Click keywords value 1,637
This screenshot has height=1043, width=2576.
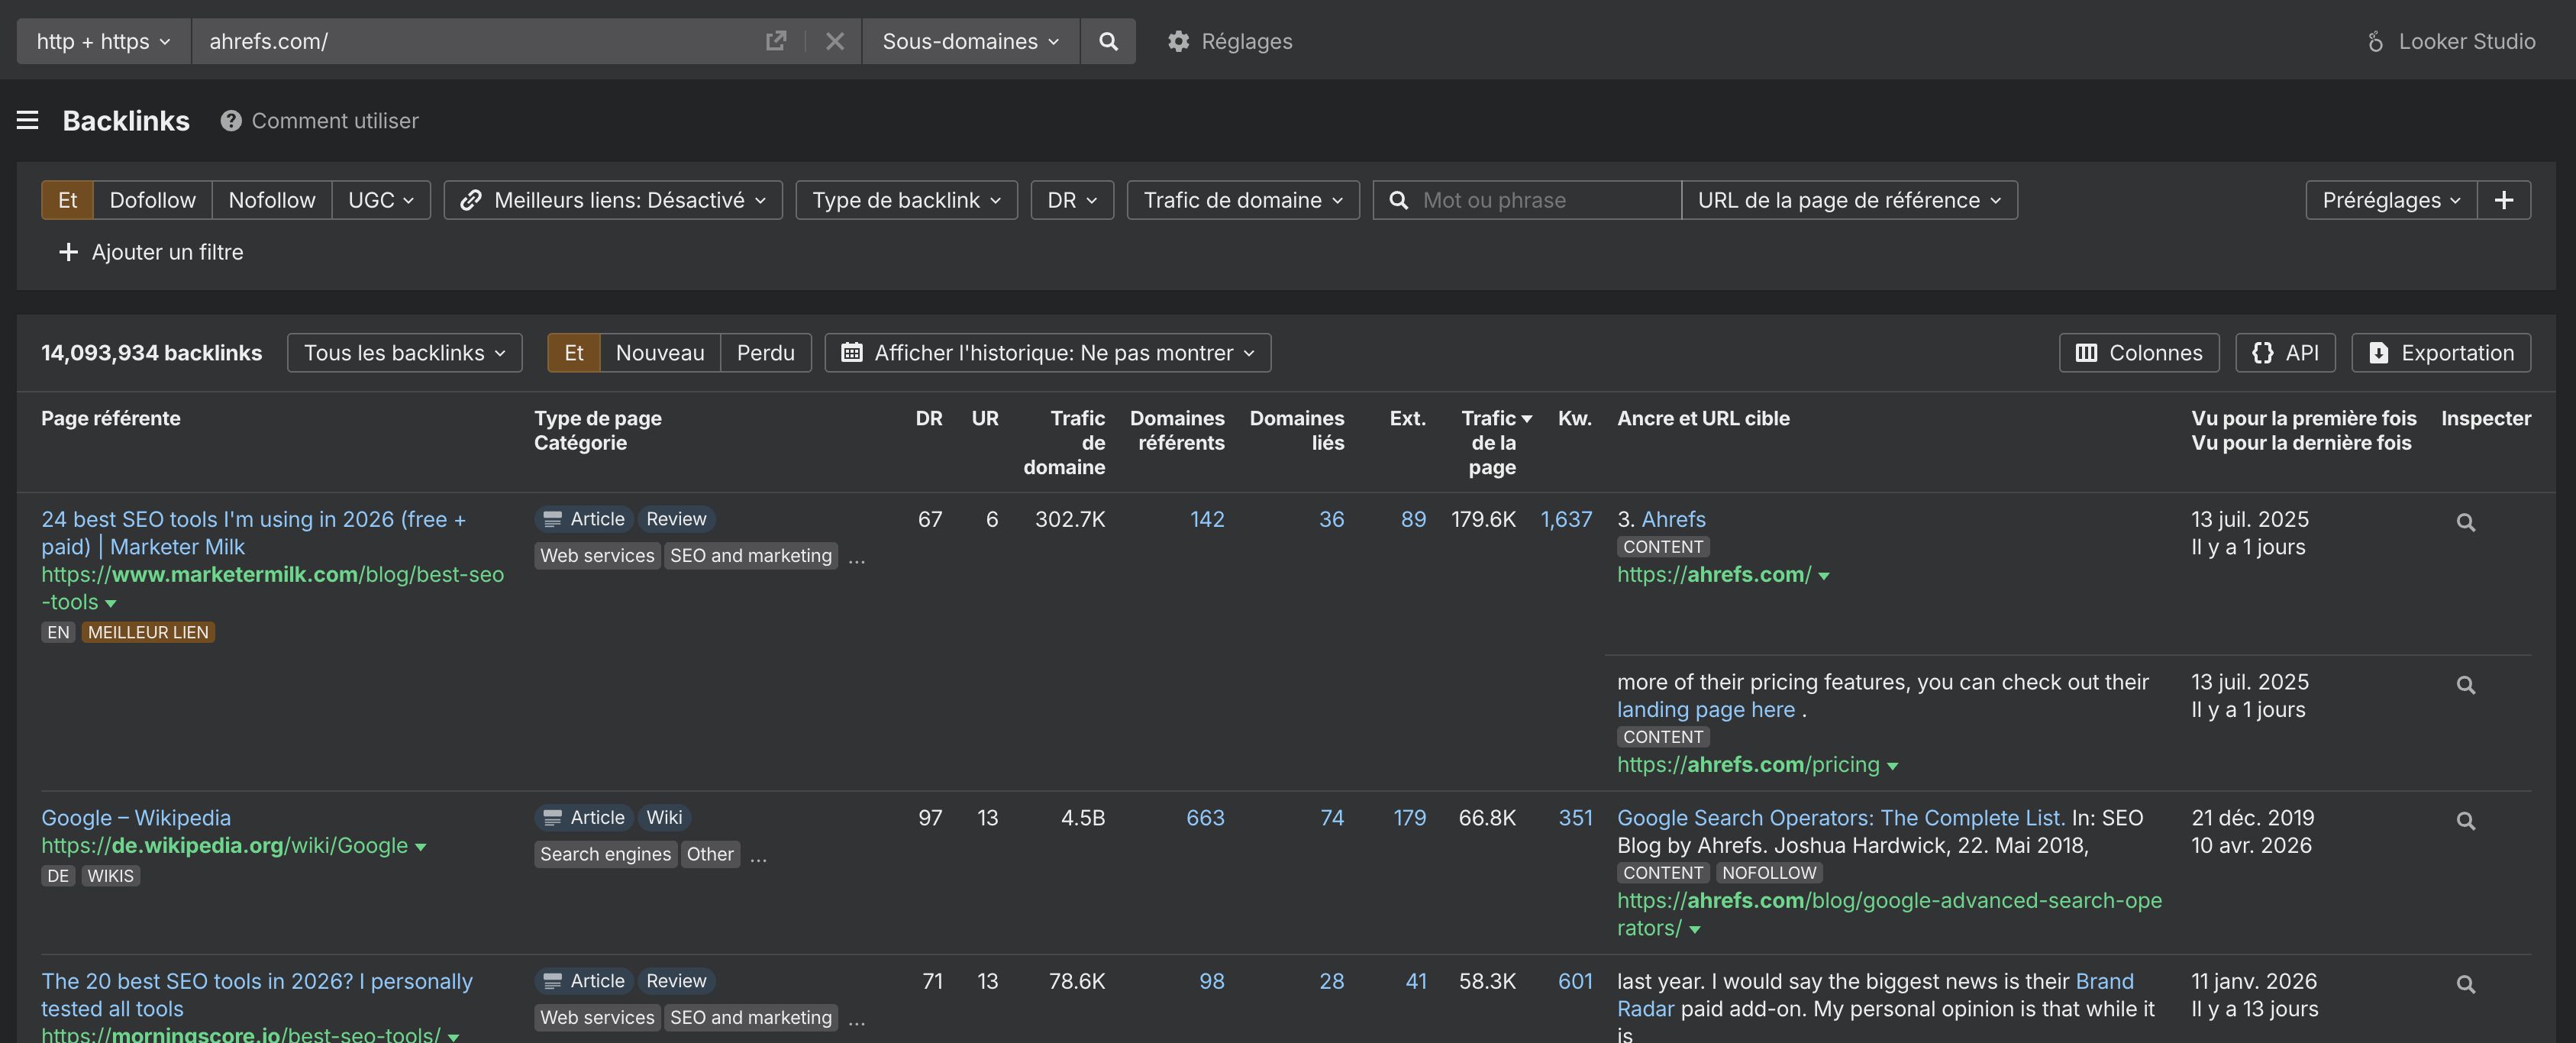(1566, 519)
